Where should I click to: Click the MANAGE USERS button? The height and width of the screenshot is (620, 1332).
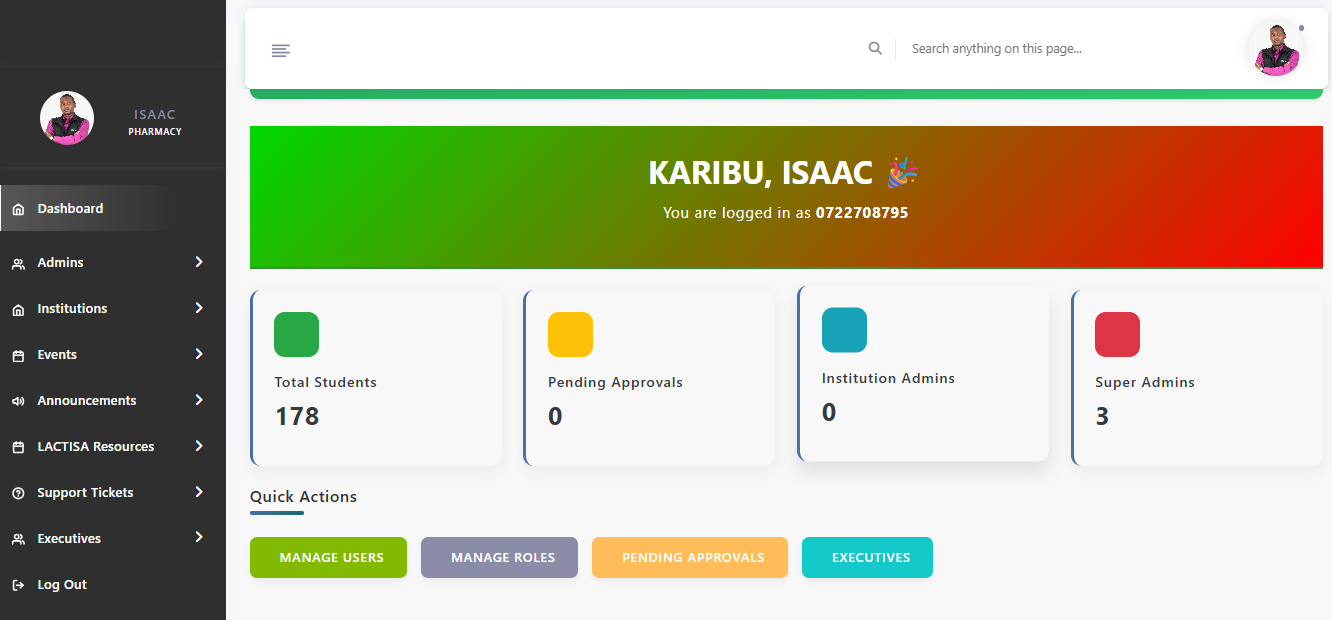[328, 557]
